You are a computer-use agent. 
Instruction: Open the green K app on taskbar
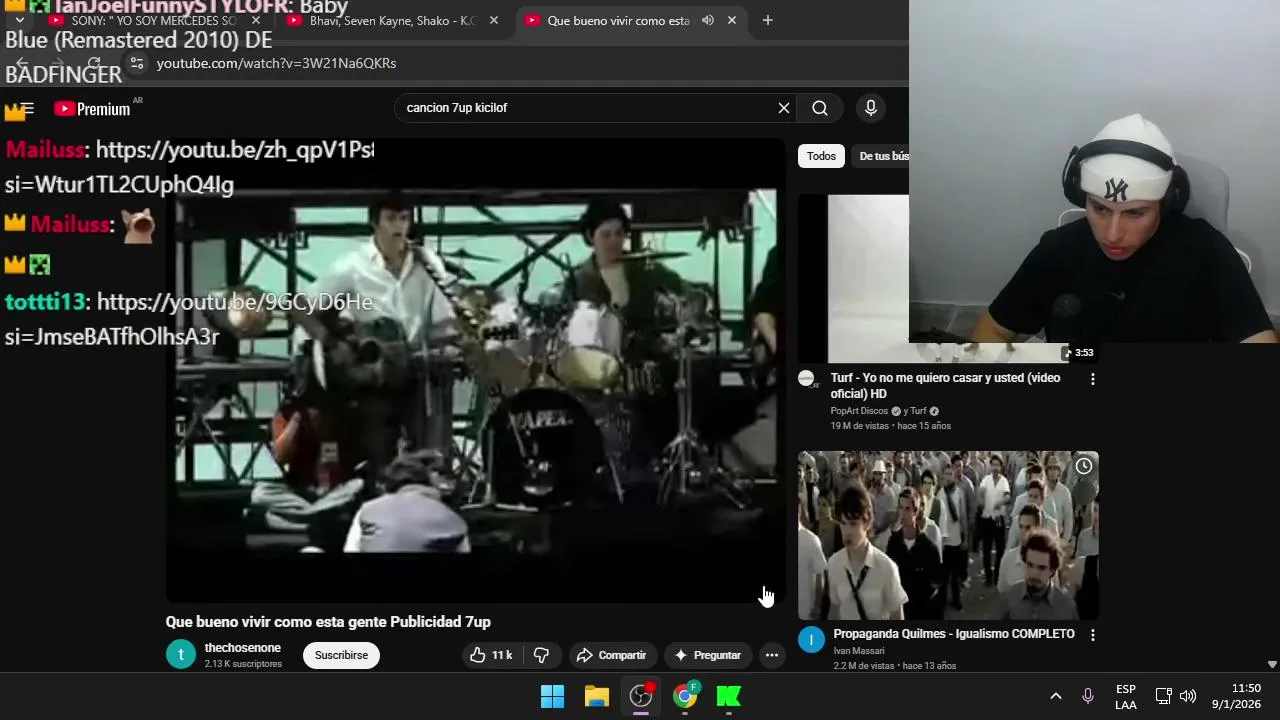point(729,696)
